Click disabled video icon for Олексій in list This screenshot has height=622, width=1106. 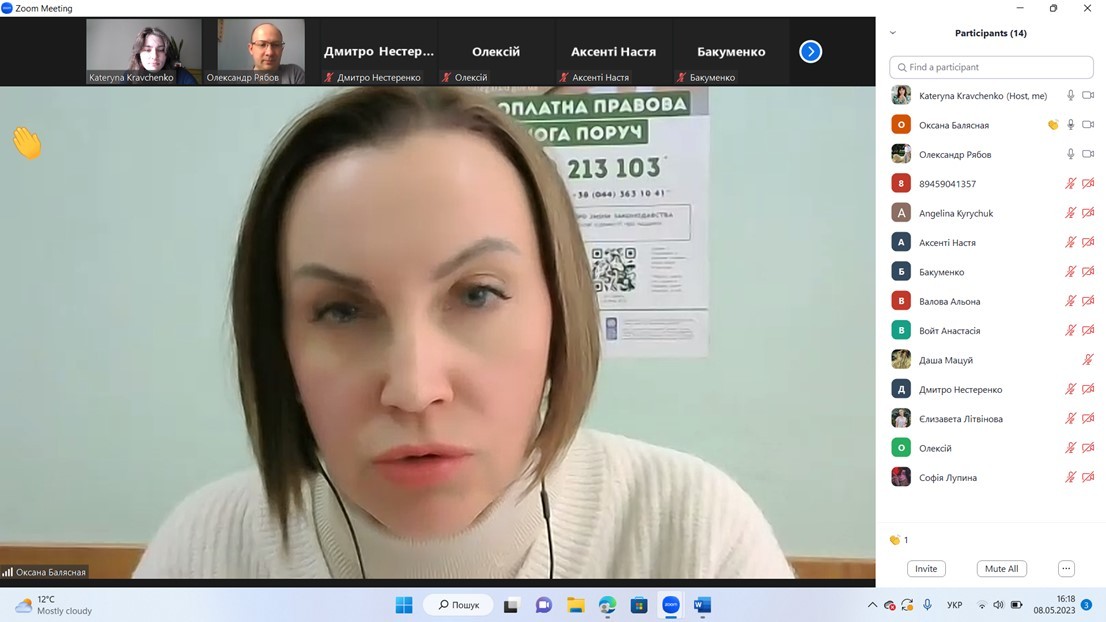click(1088, 448)
